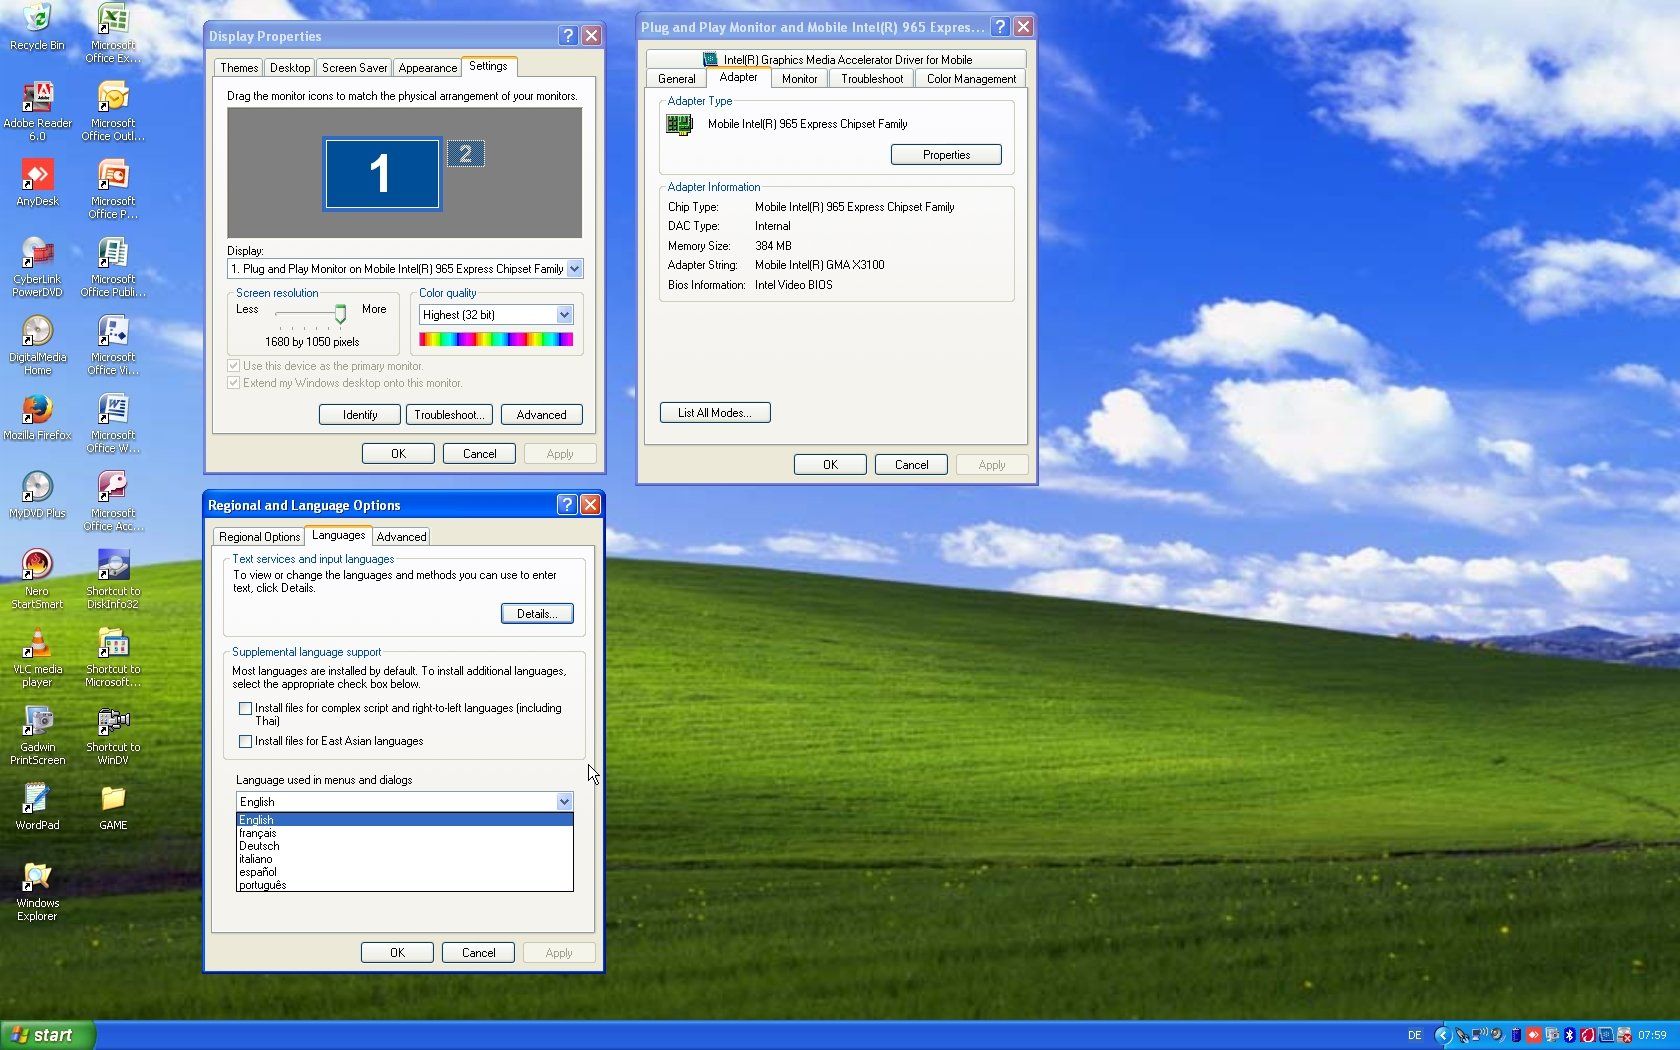Screen dimensions: 1680x1050
Task: Click the DE language indicator
Action: click(x=1414, y=1035)
